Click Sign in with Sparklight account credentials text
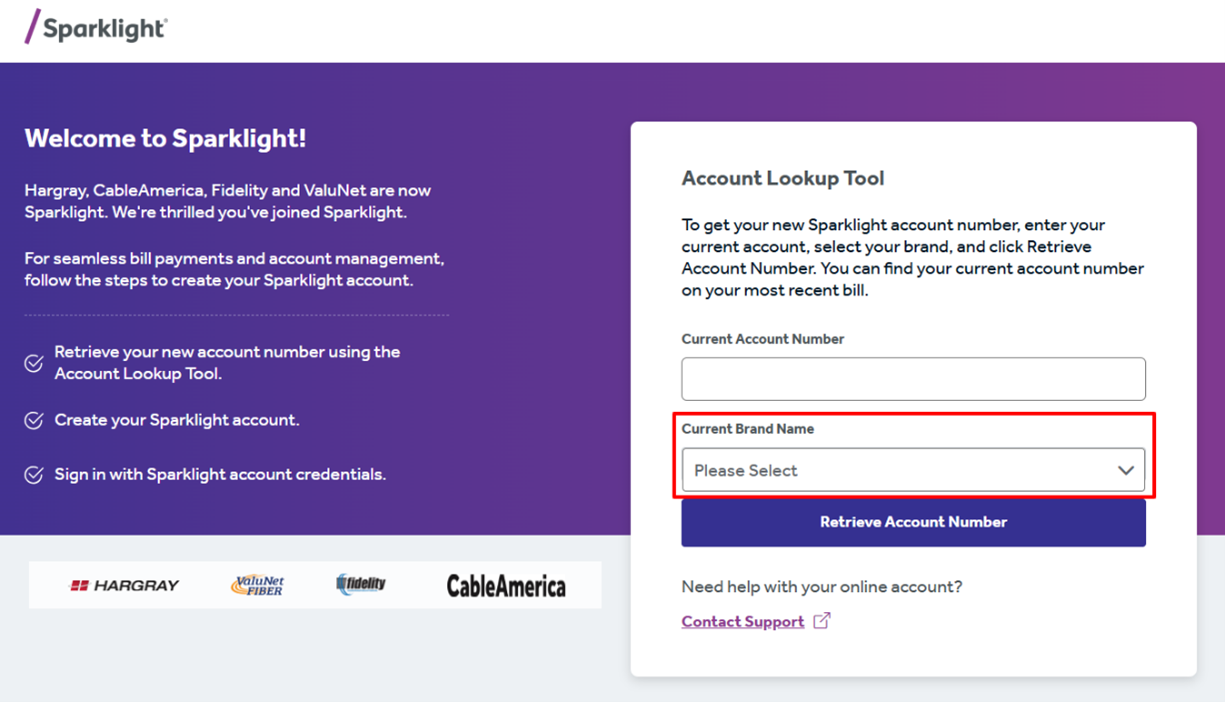 220,474
